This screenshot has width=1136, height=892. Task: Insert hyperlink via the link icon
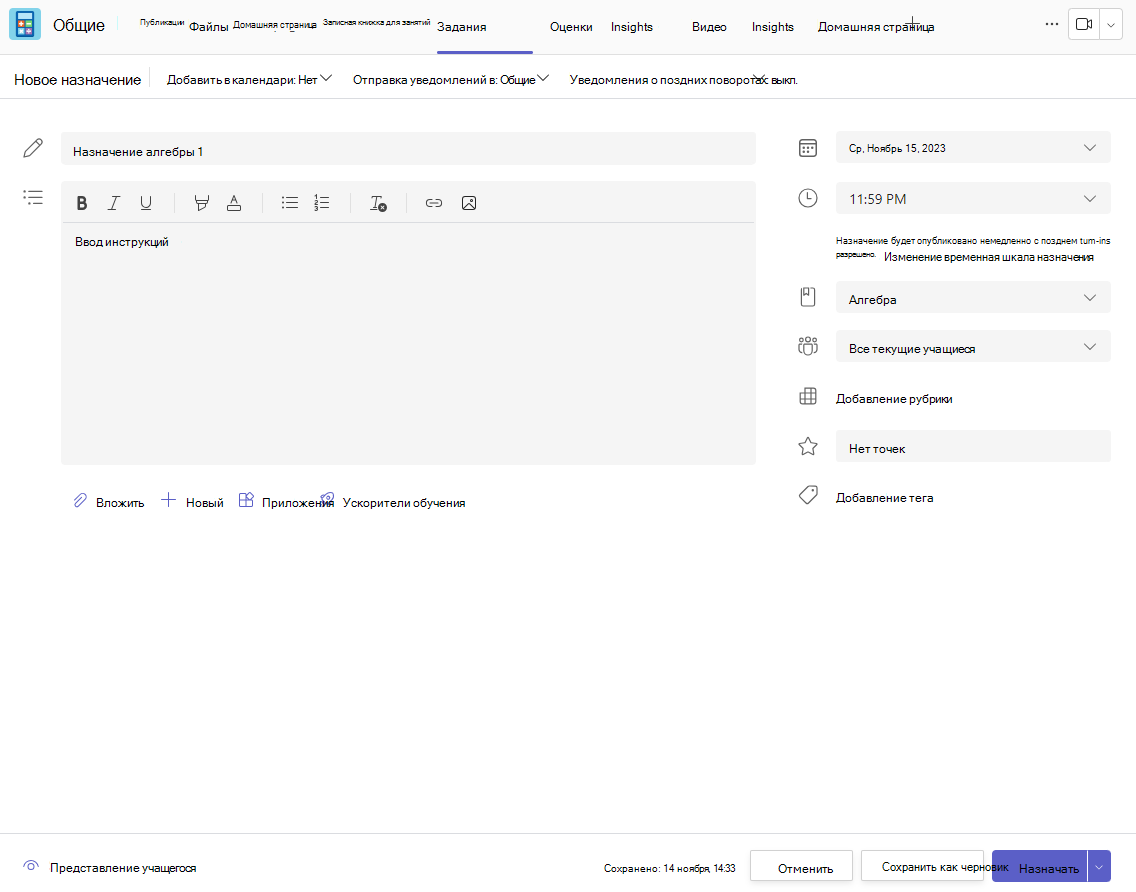(434, 203)
